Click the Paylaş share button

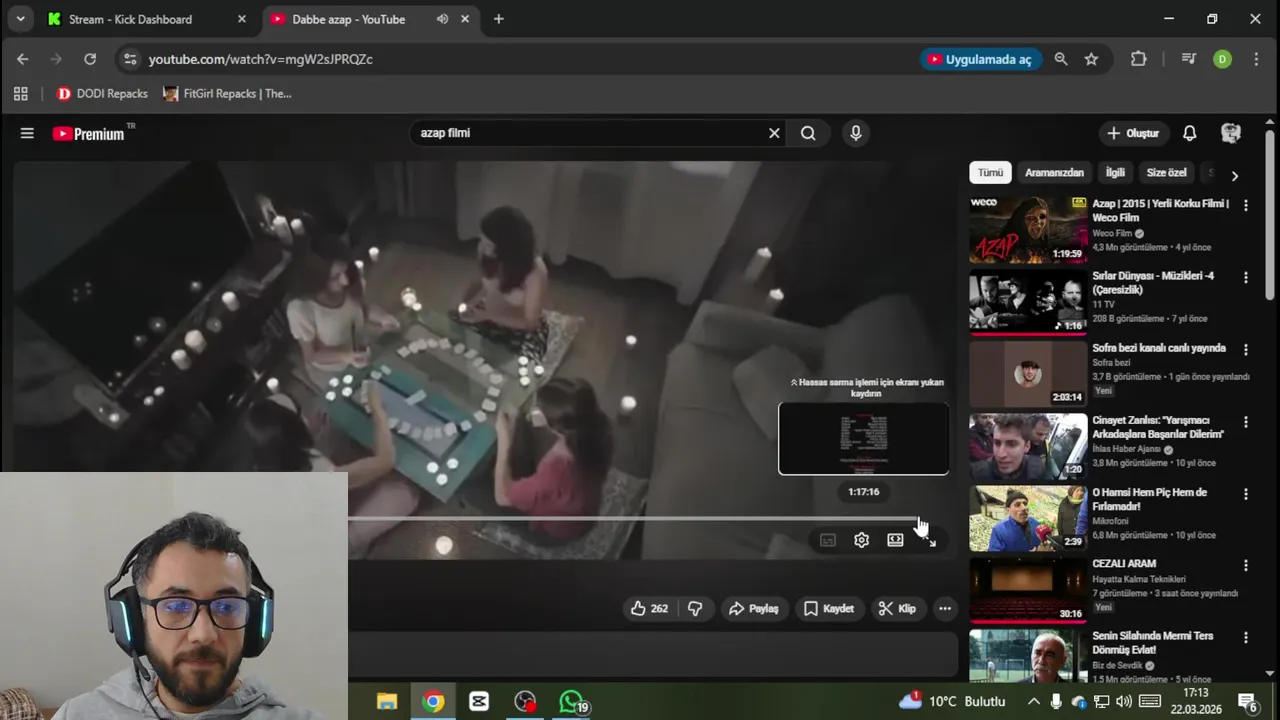754,608
